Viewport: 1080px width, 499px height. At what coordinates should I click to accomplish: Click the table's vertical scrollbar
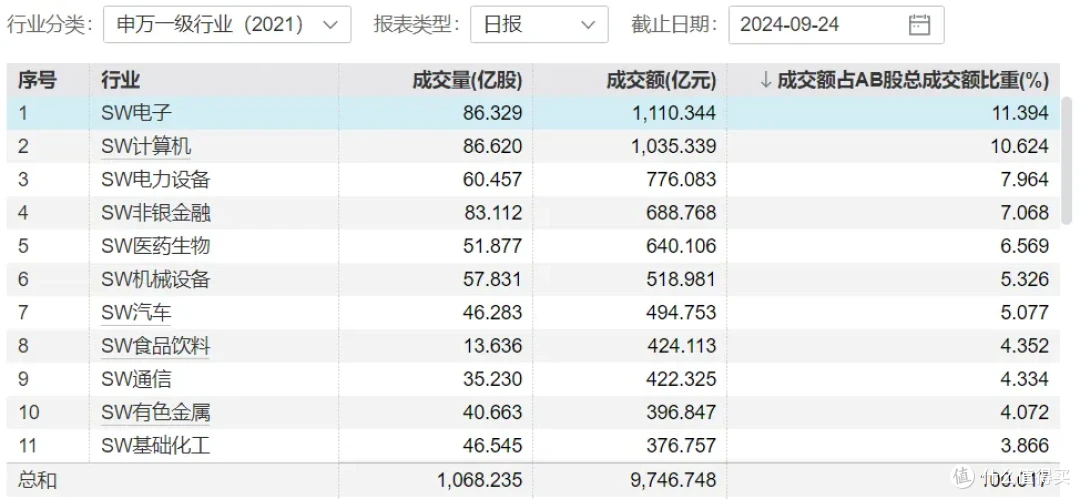coord(1066,160)
